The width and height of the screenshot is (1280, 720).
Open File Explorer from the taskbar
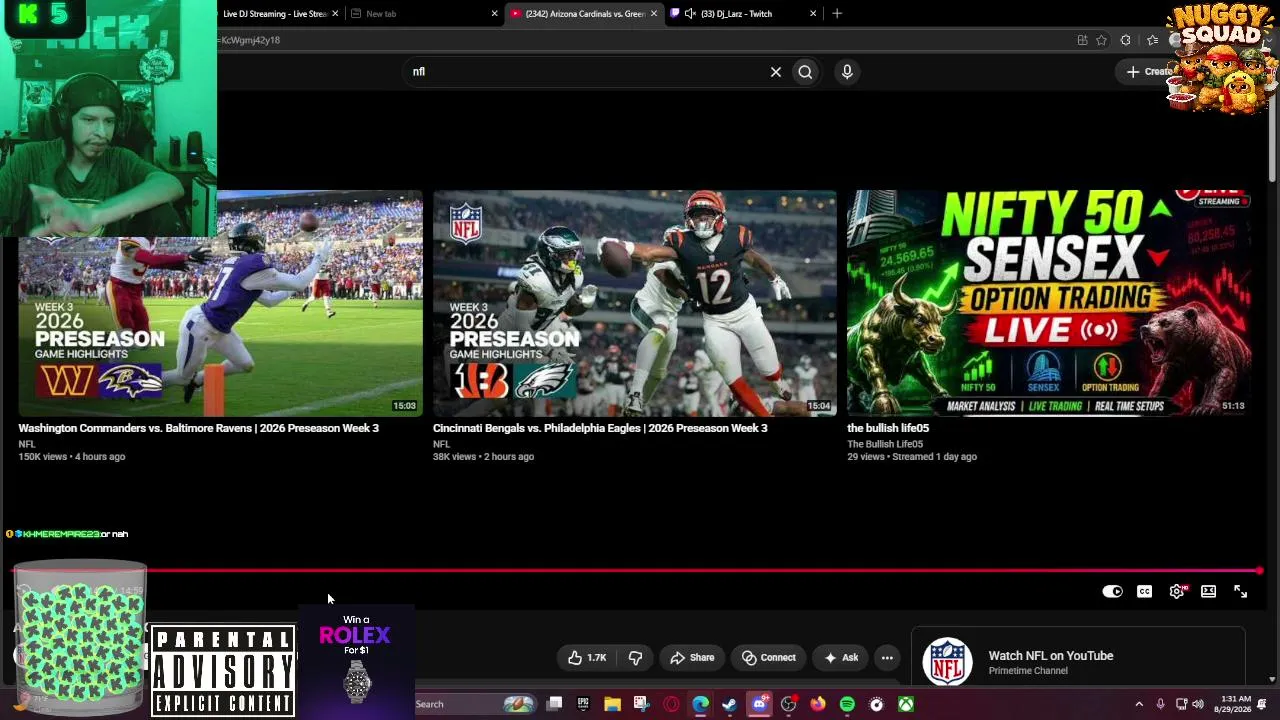click(x=612, y=704)
